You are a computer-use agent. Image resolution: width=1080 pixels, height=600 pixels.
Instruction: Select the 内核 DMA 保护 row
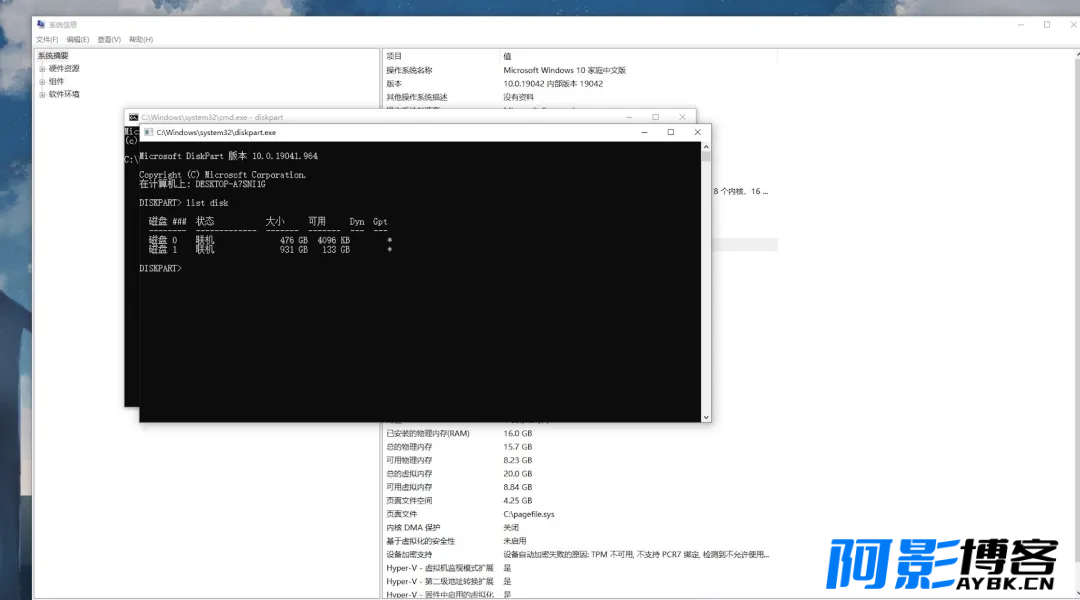pos(580,528)
